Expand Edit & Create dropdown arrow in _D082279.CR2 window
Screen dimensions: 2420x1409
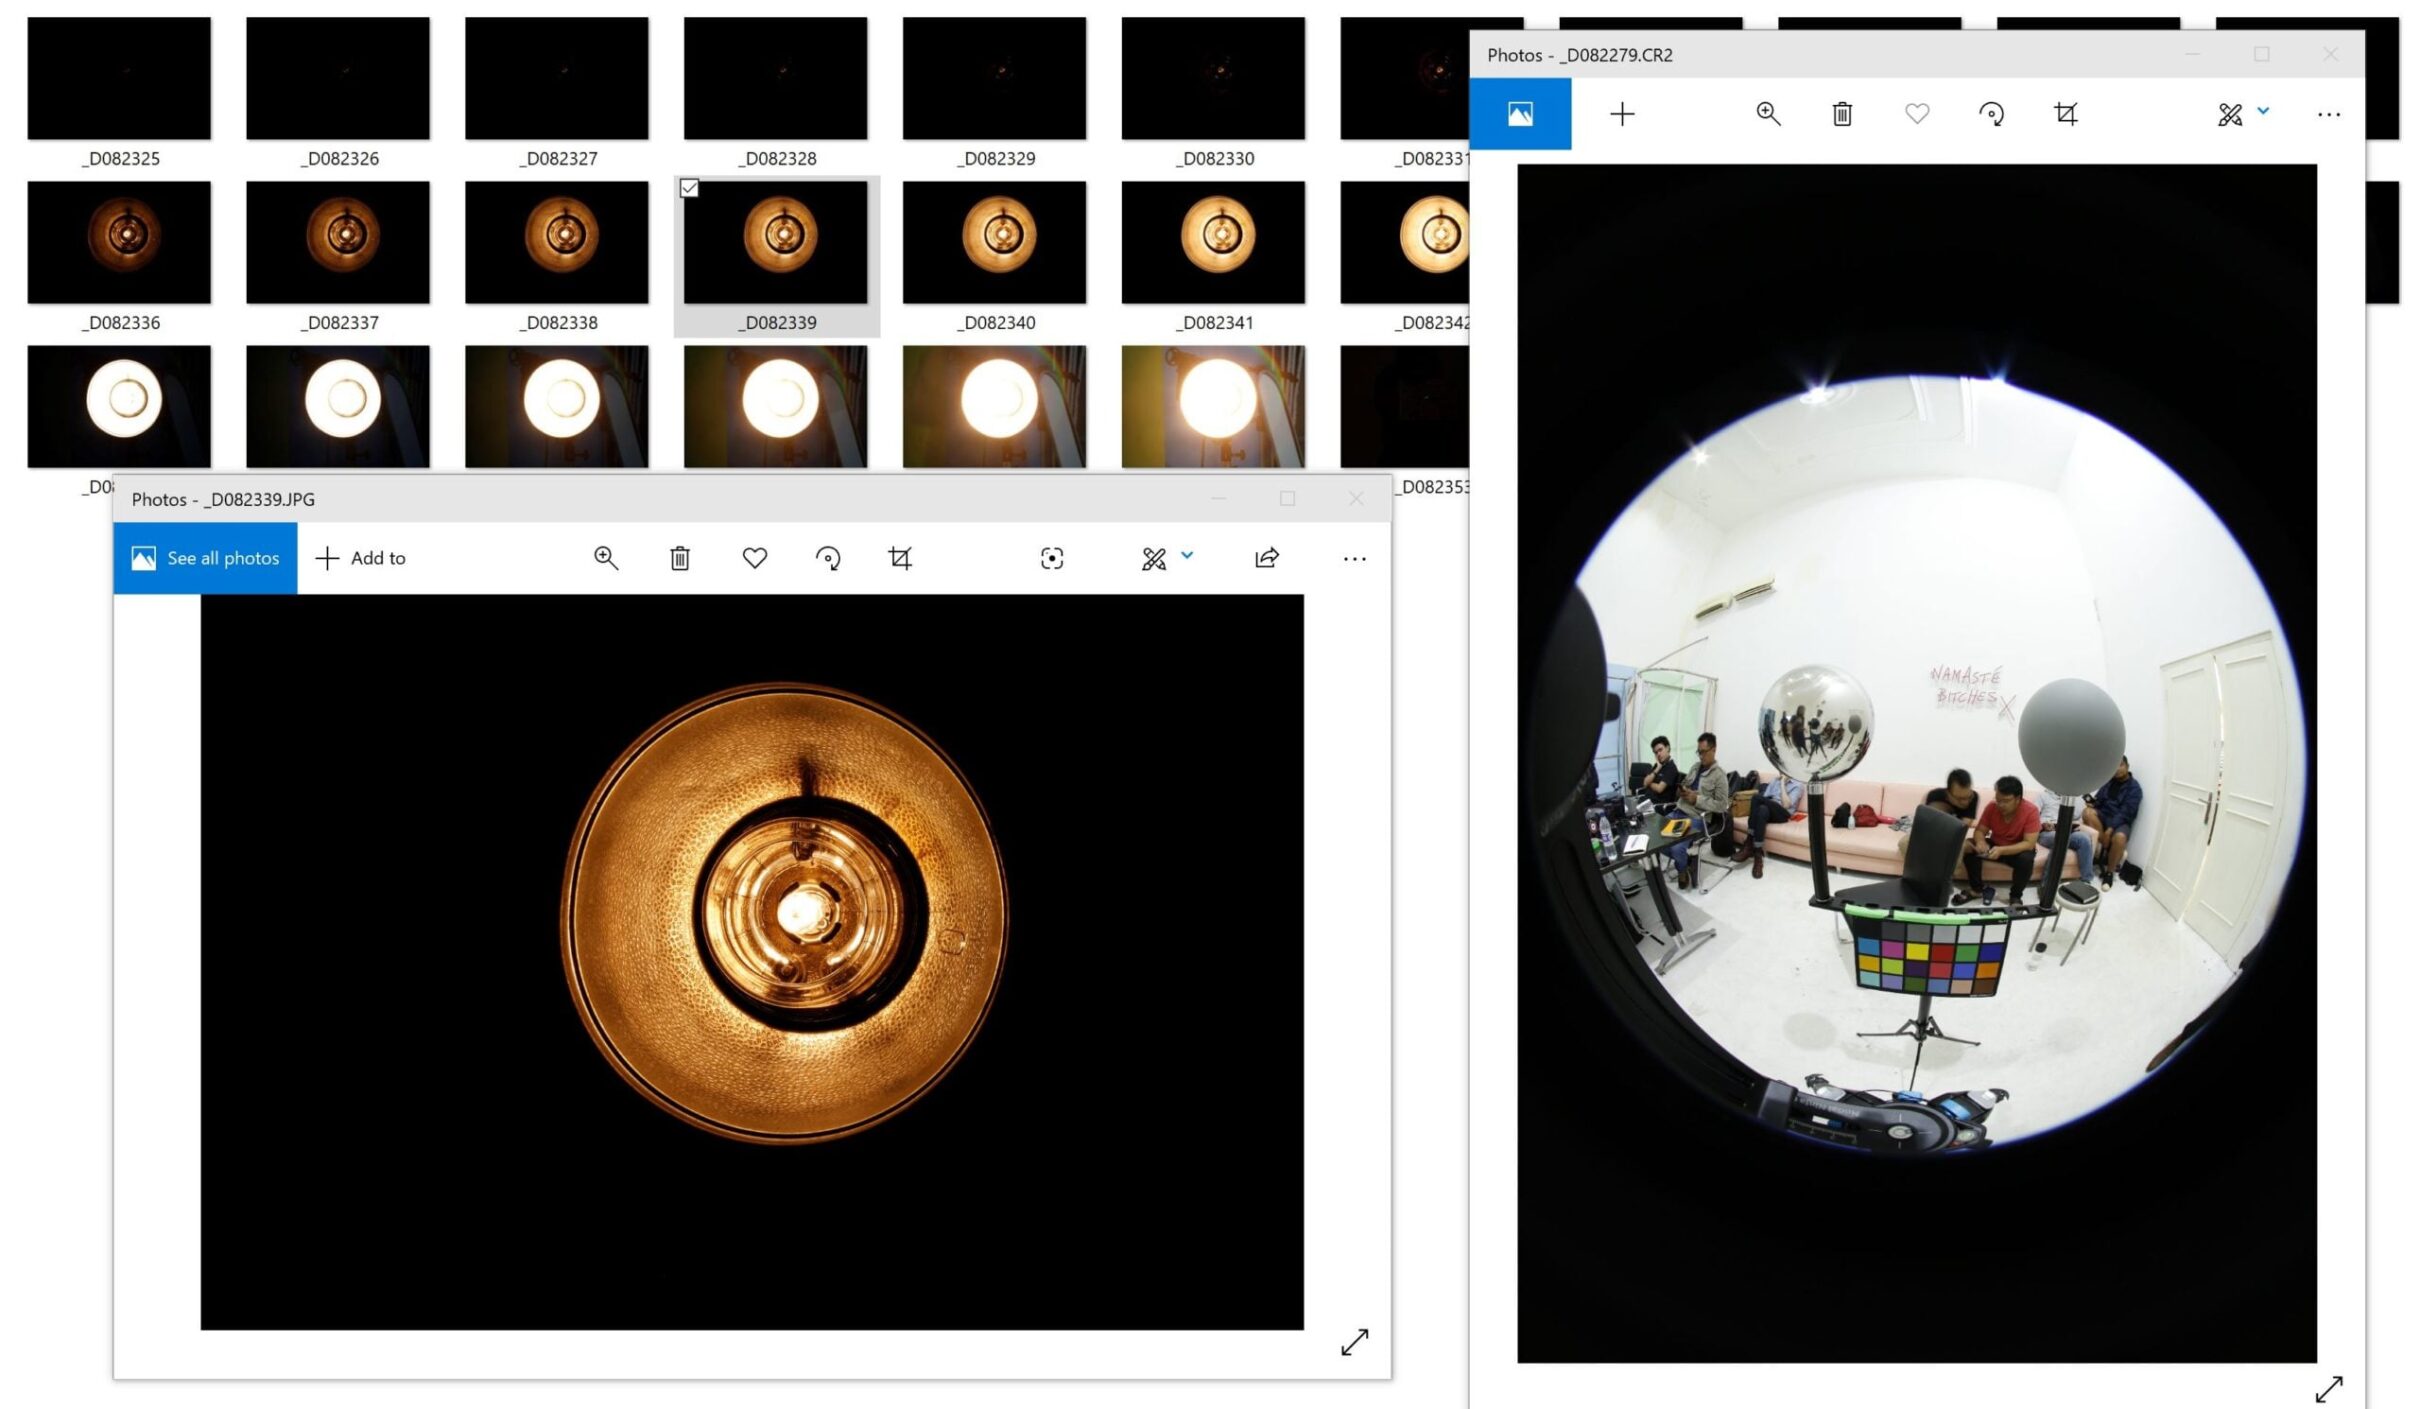click(2263, 111)
